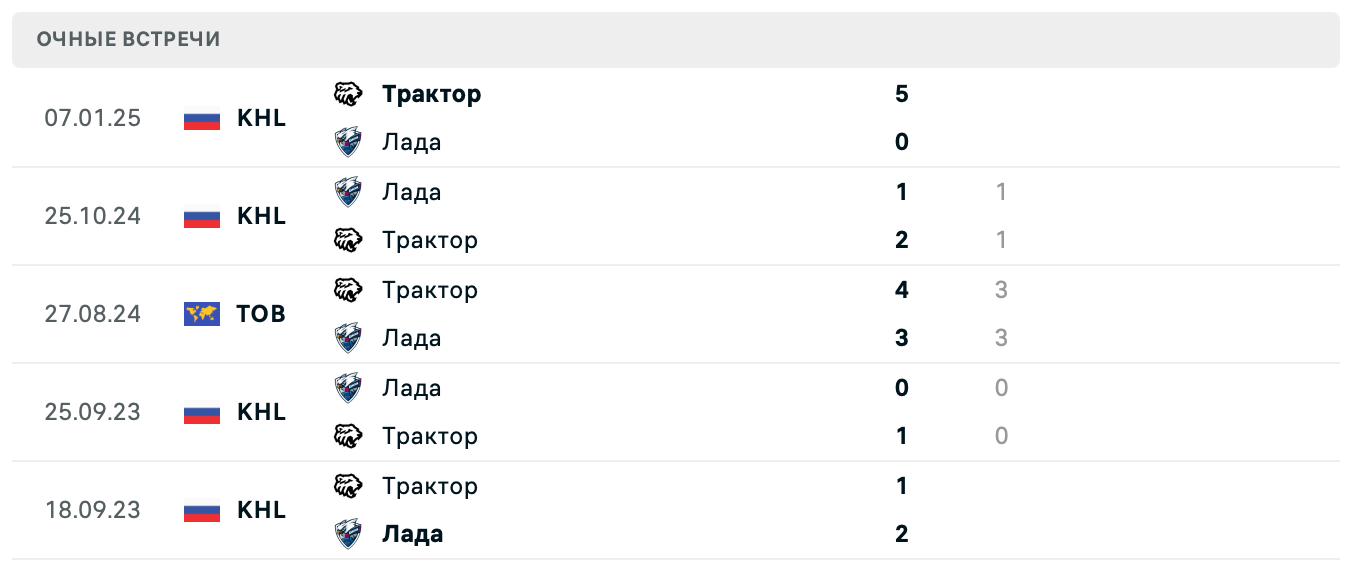This screenshot has width=1354, height=578.
Task: Select the world map icon of the 27.08.24 friendly
Action: pos(201,313)
